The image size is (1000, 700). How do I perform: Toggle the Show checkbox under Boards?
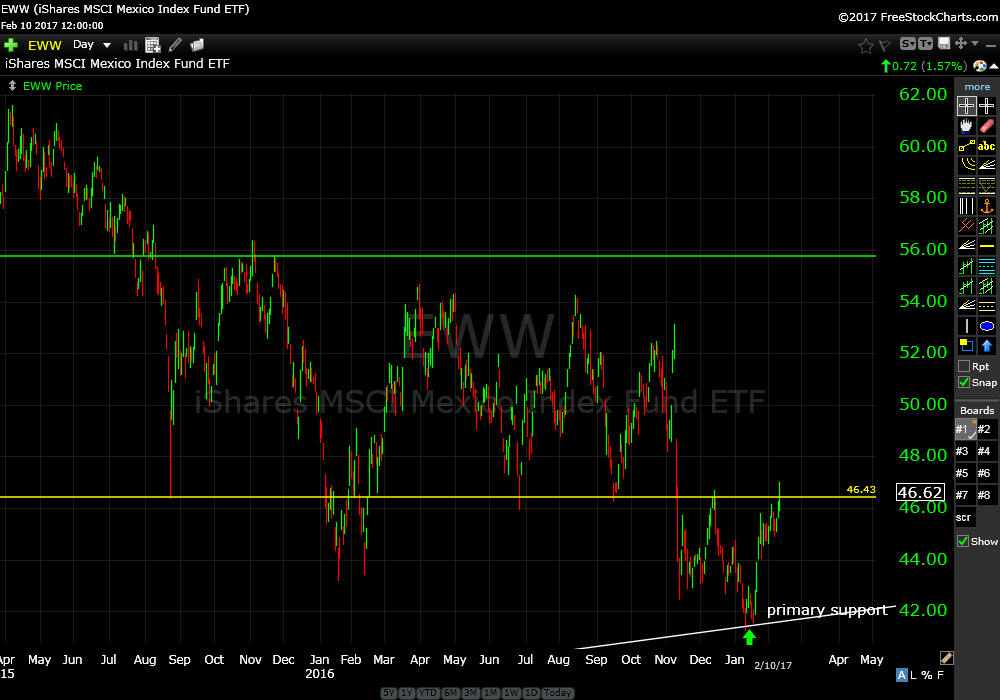(x=964, y=541)
